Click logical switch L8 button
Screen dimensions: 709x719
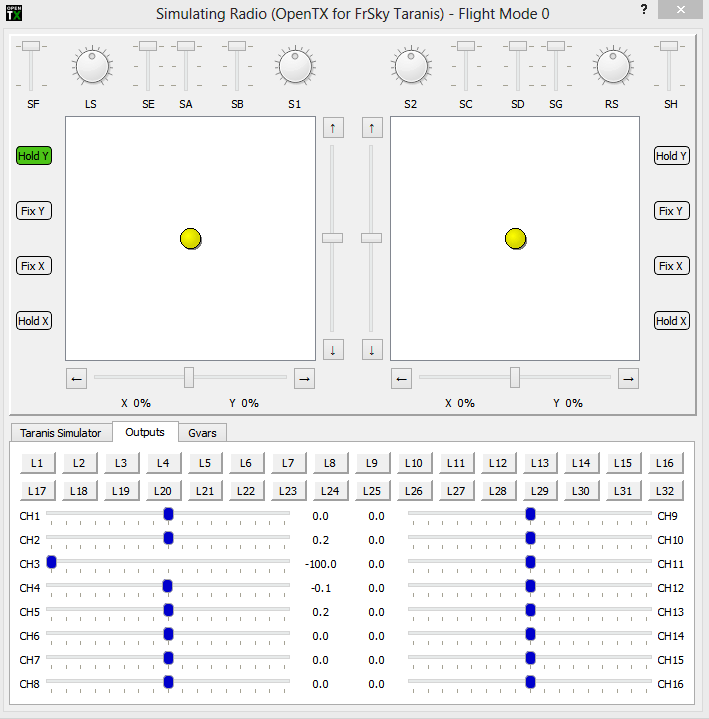[330, 463]
